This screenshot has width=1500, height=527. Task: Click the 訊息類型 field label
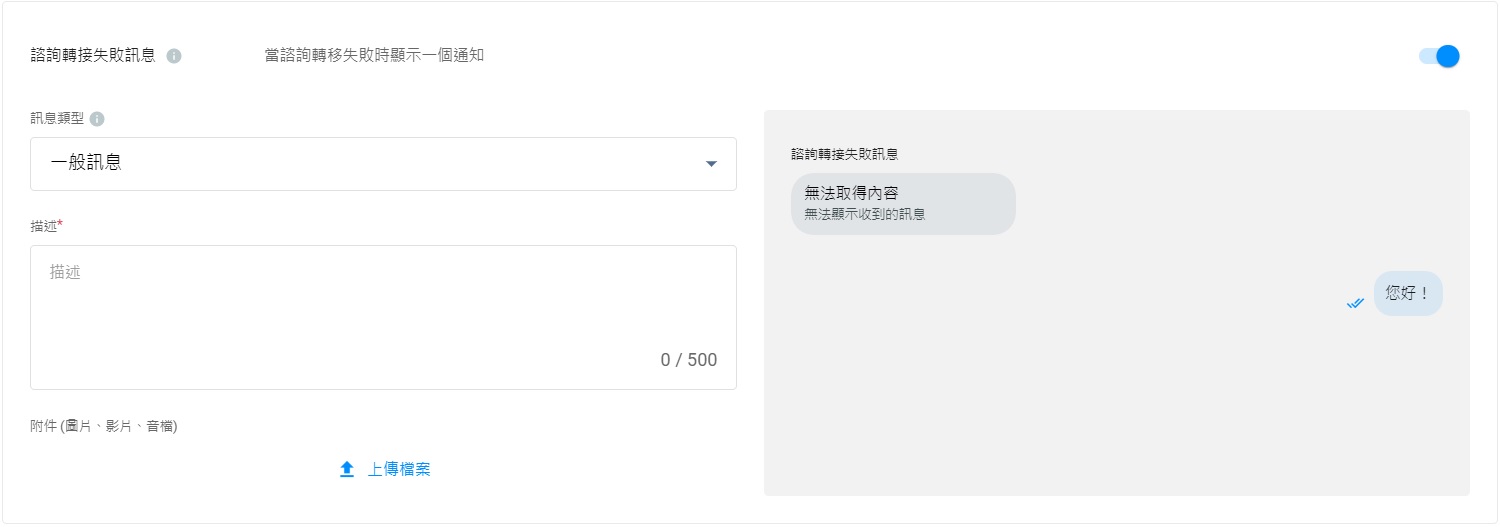pos(58,119)
